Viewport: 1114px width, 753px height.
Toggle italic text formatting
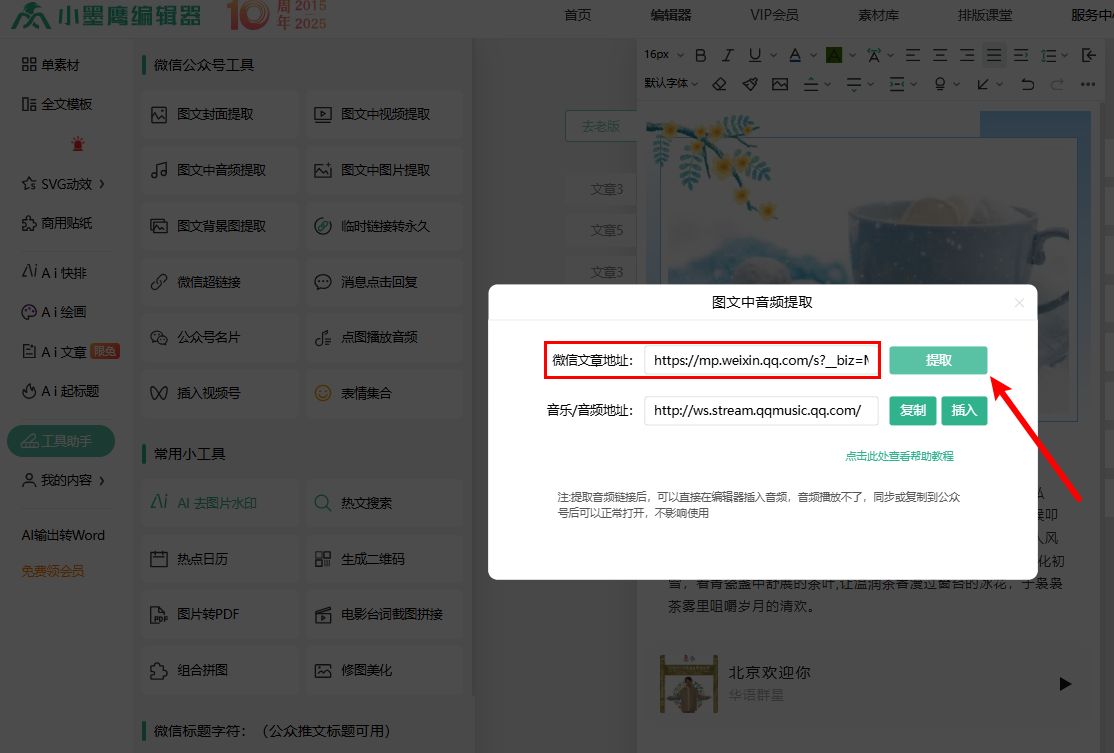[728, 55]
